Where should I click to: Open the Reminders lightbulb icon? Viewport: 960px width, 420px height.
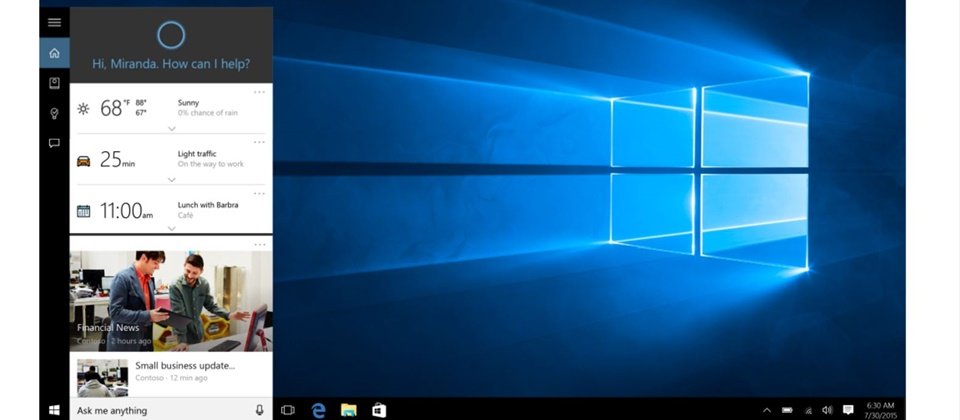coord(54,113)
